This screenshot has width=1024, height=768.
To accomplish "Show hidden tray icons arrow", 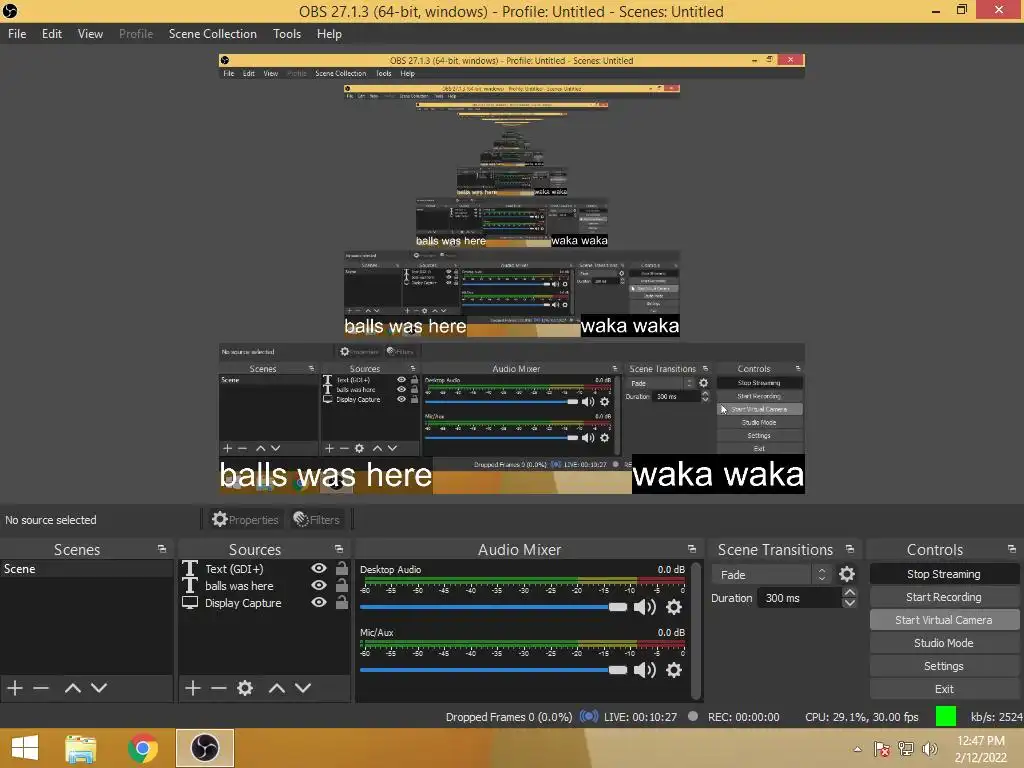I will click(857, 749).
